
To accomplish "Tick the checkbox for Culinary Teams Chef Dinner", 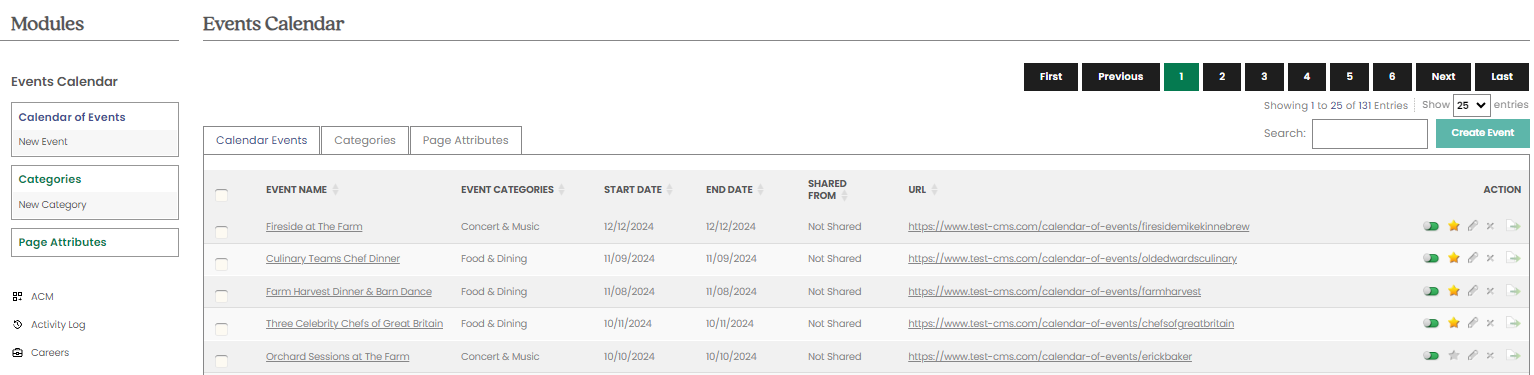I will click(x=221, y=264).
